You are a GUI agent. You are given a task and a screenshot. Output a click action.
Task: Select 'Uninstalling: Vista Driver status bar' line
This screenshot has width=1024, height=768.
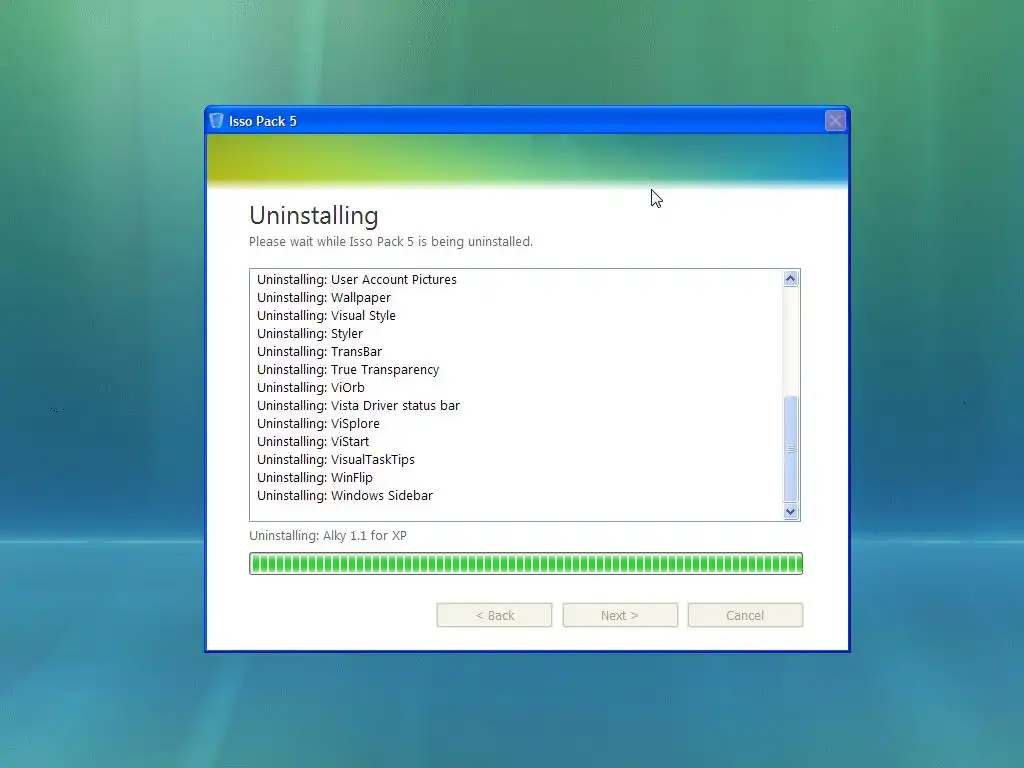359,406
